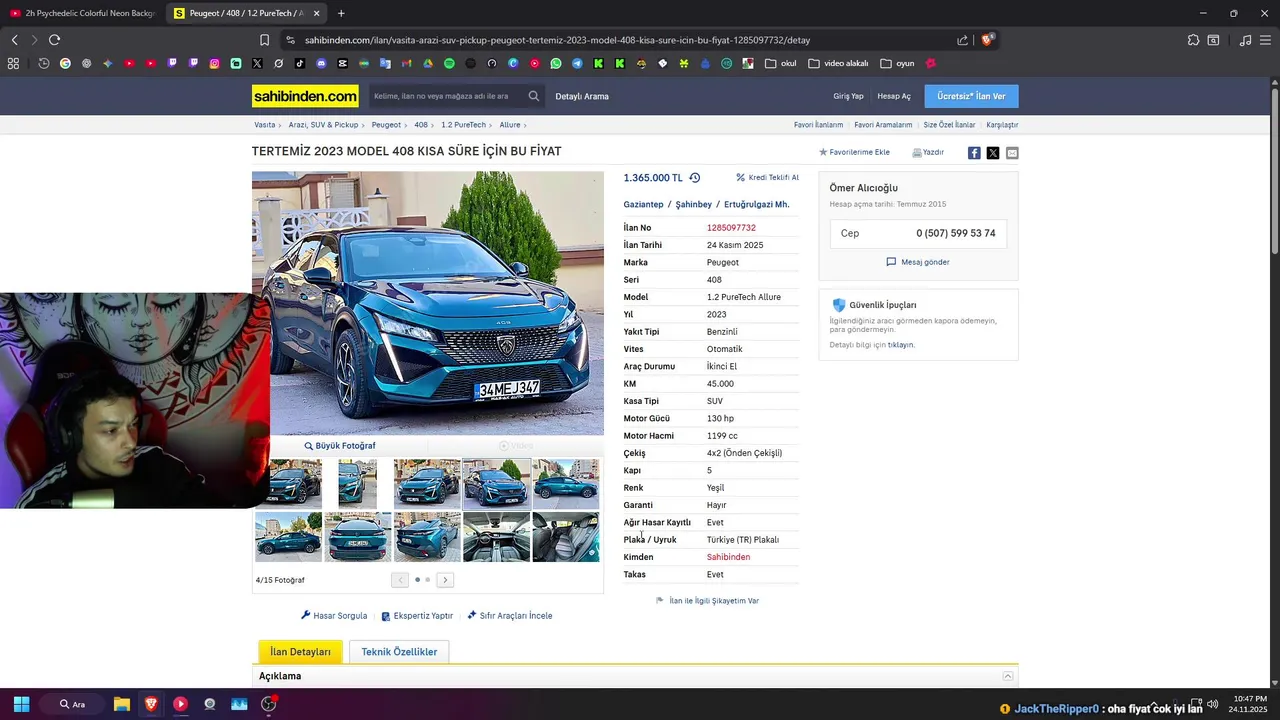
Task: Click Ekspertiz Yaptır link
Action: (x=417, y=616)
